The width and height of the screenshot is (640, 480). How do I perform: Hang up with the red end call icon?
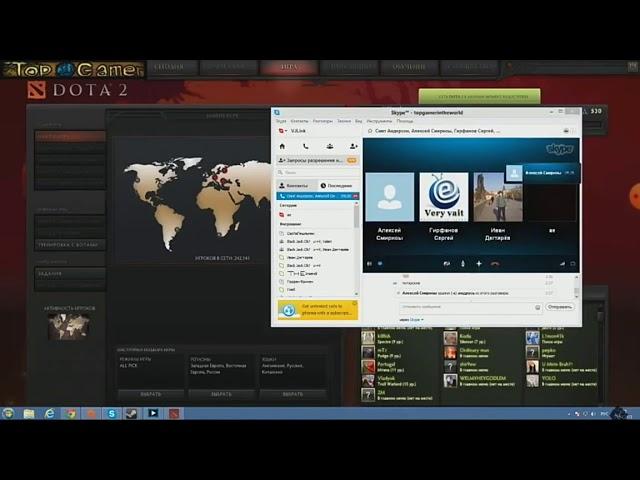495,264
